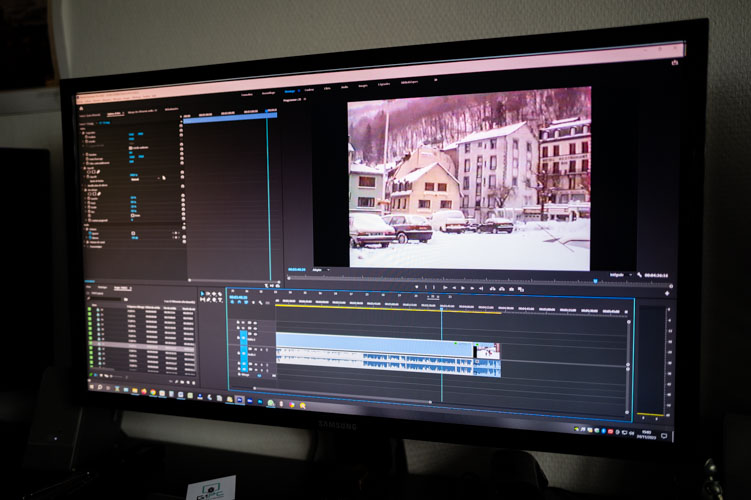Image resolution: width=751 pixels, height=500 pixels.
Task: Click the Program monitor current timecode
Action: coord(296,270)
